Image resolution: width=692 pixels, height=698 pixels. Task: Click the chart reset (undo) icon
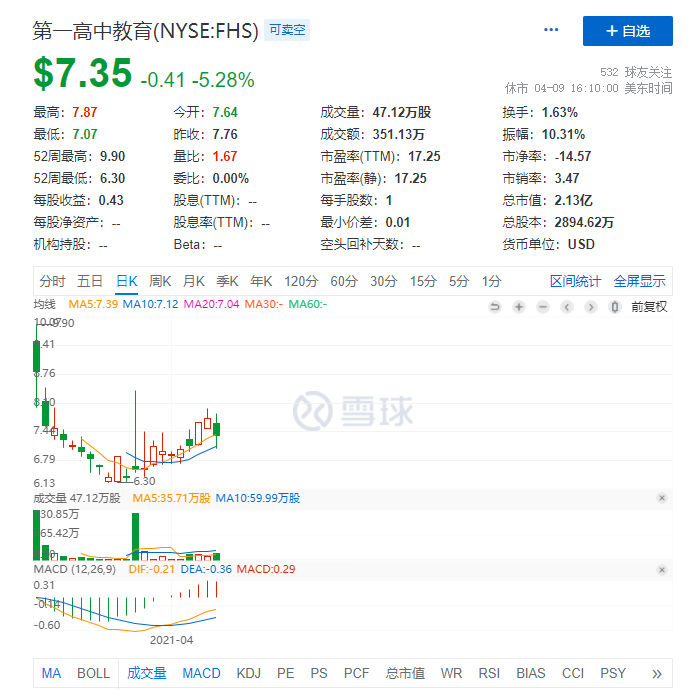[494, 307]
